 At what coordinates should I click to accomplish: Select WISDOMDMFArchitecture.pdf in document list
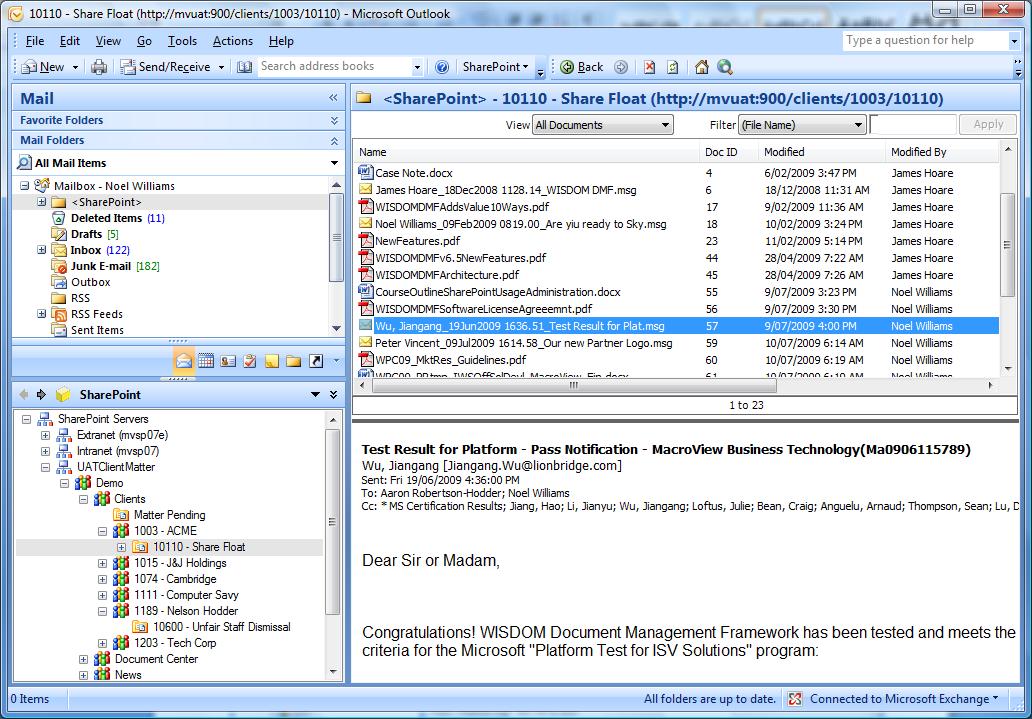pos(447,275)
